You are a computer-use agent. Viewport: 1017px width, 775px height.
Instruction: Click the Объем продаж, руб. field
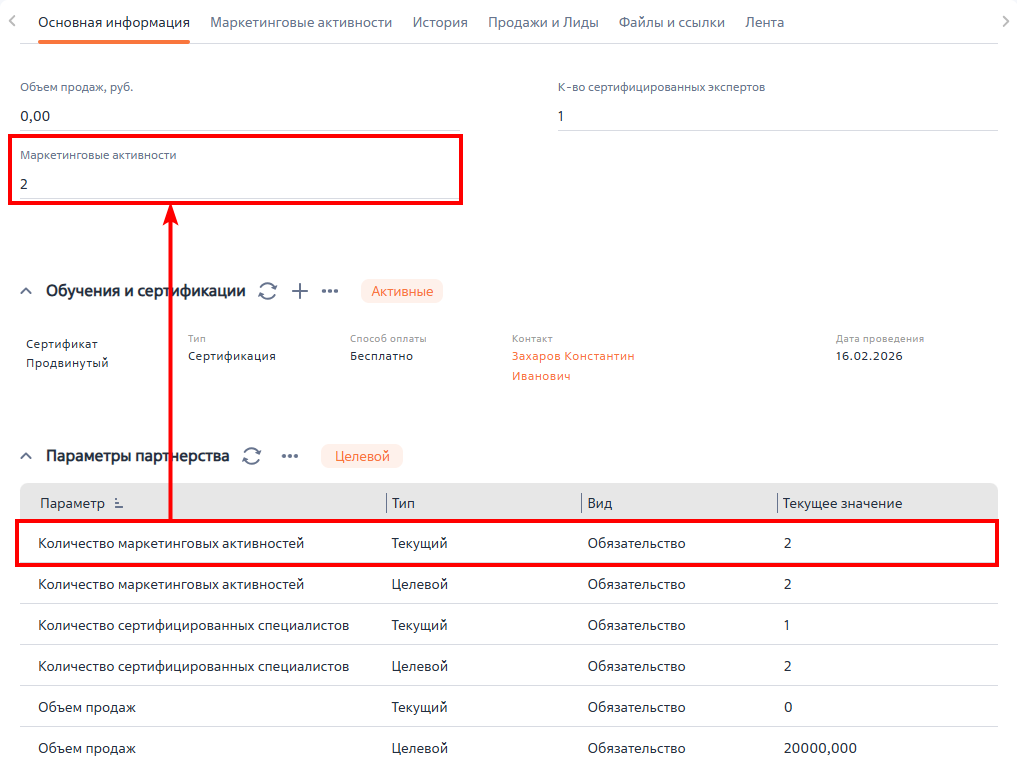coord(240,116)
